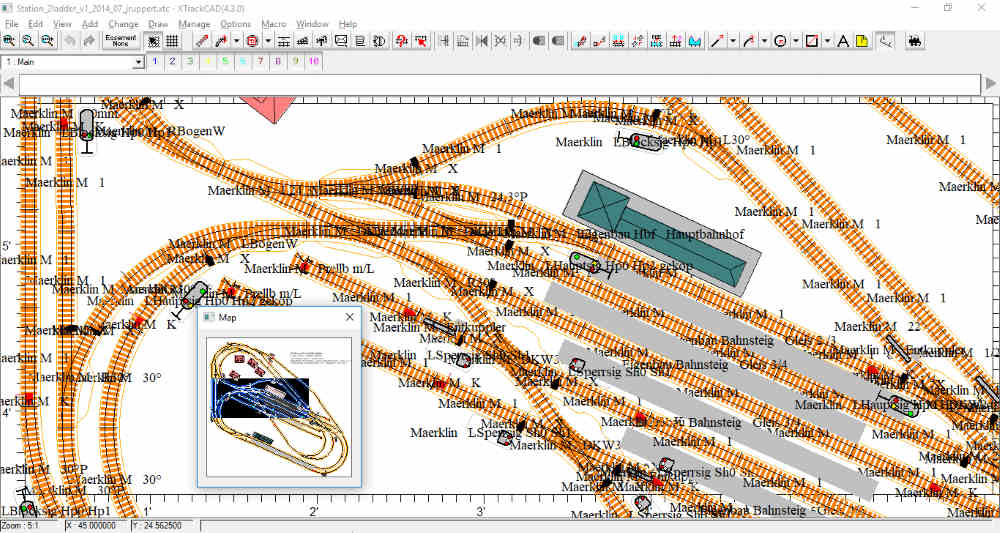
Task: Open the Options menu
Action: point(236,24)
